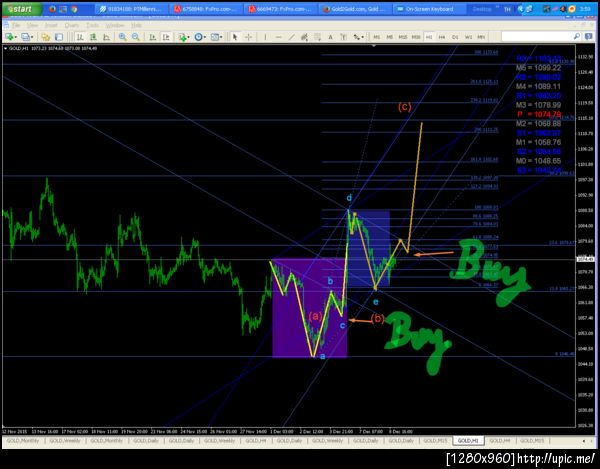Switch timeframe to M5
This screenshot has height=469, width=600.
390,37
